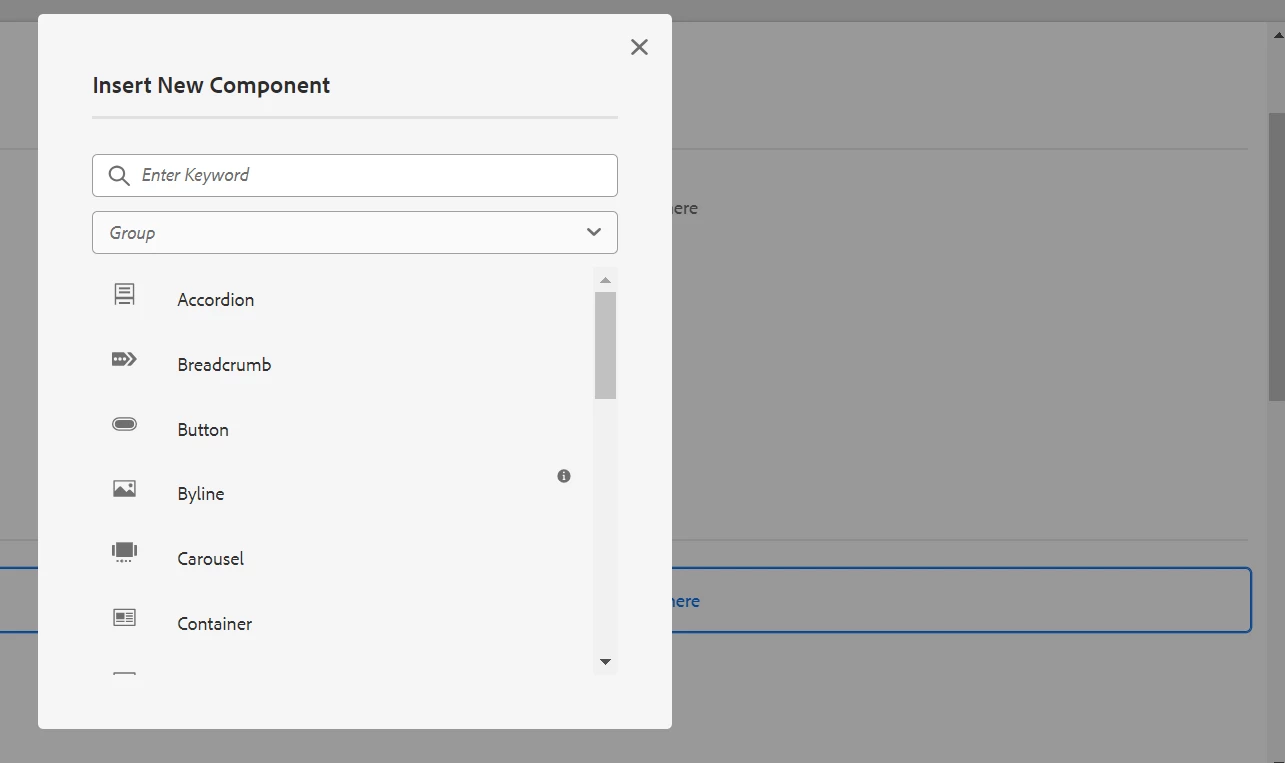This screenshot has width=1285, height=763.
Task: Click the Breadcrumb component icon
Action: coord(124,359)
